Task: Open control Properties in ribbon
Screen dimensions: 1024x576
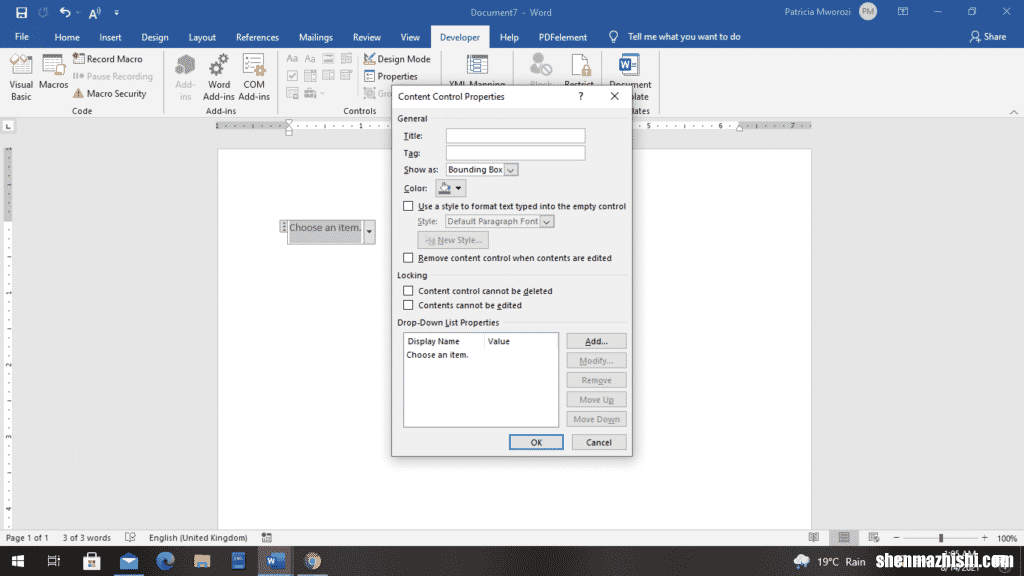Action: pos(391,76)
